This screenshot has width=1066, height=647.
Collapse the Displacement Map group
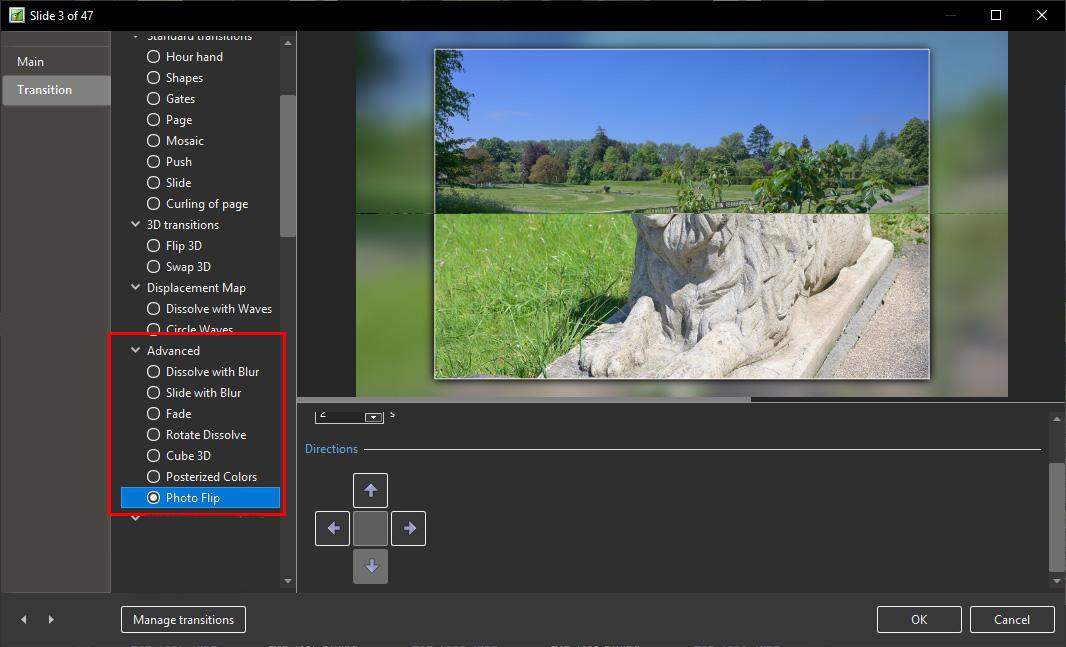[136, 288]
